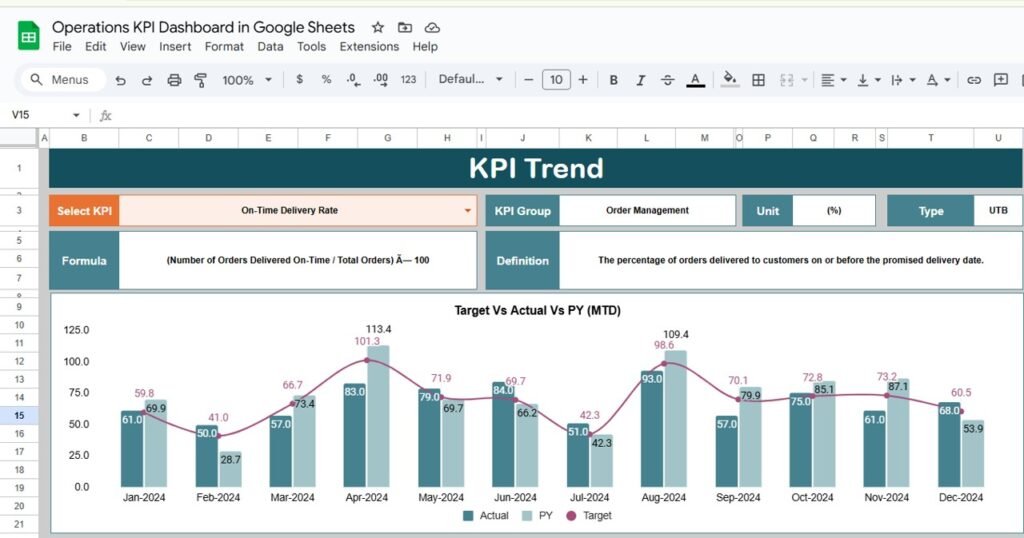Move document with the folder icon
Screen dimensions: 1024x538
point(405,27)
